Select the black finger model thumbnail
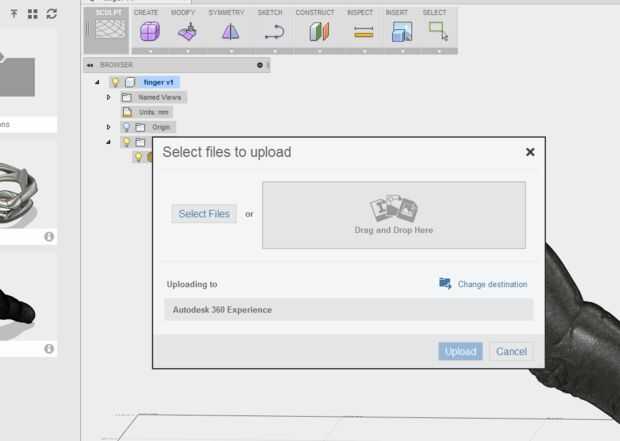Screen dimensions: 620x441 point(17,308)
